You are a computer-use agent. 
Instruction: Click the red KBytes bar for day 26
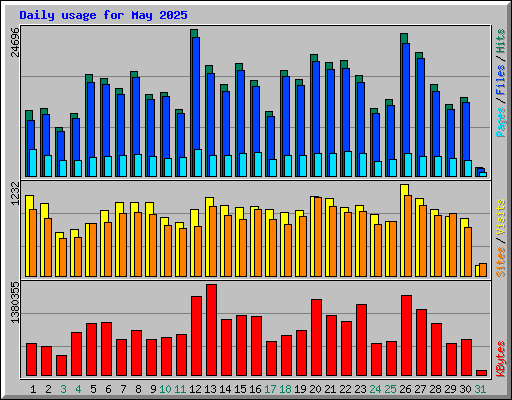(x=406, y=336)
